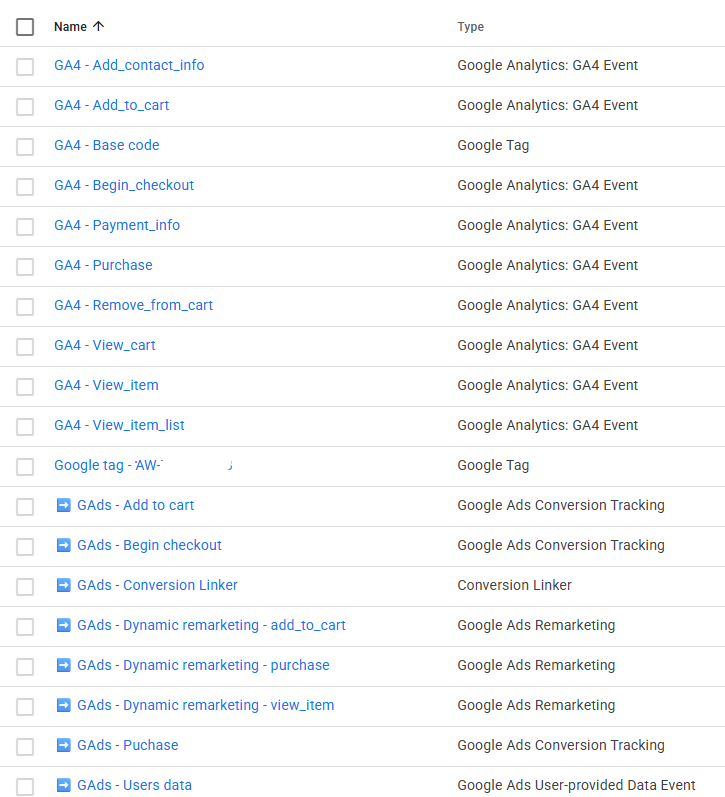Screen dimensions: 725x797
Task: Check the GA4 - Add_to_cart row checkbox
Action: coord(25,107)
